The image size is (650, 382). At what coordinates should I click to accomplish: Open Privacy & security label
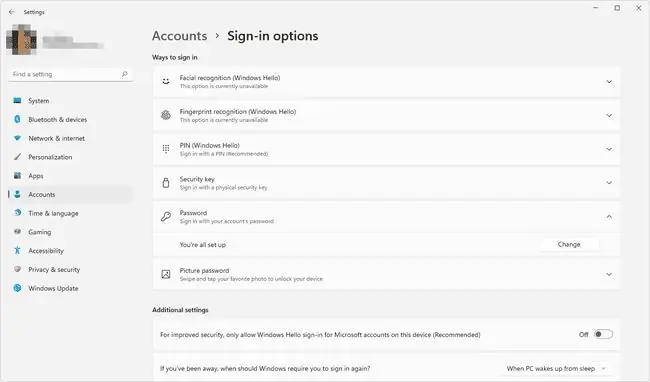pos(54,269)
